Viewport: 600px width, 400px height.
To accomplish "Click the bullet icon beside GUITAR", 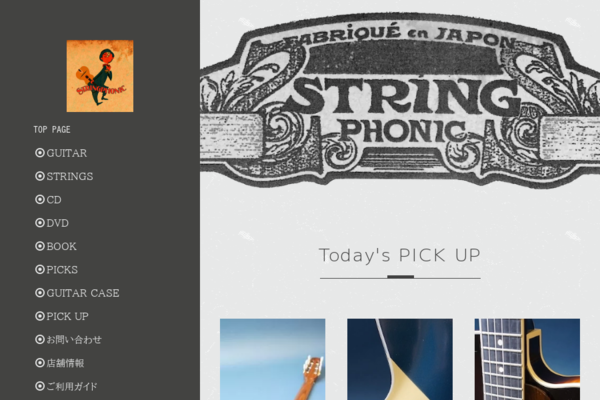I will (40, 153).
